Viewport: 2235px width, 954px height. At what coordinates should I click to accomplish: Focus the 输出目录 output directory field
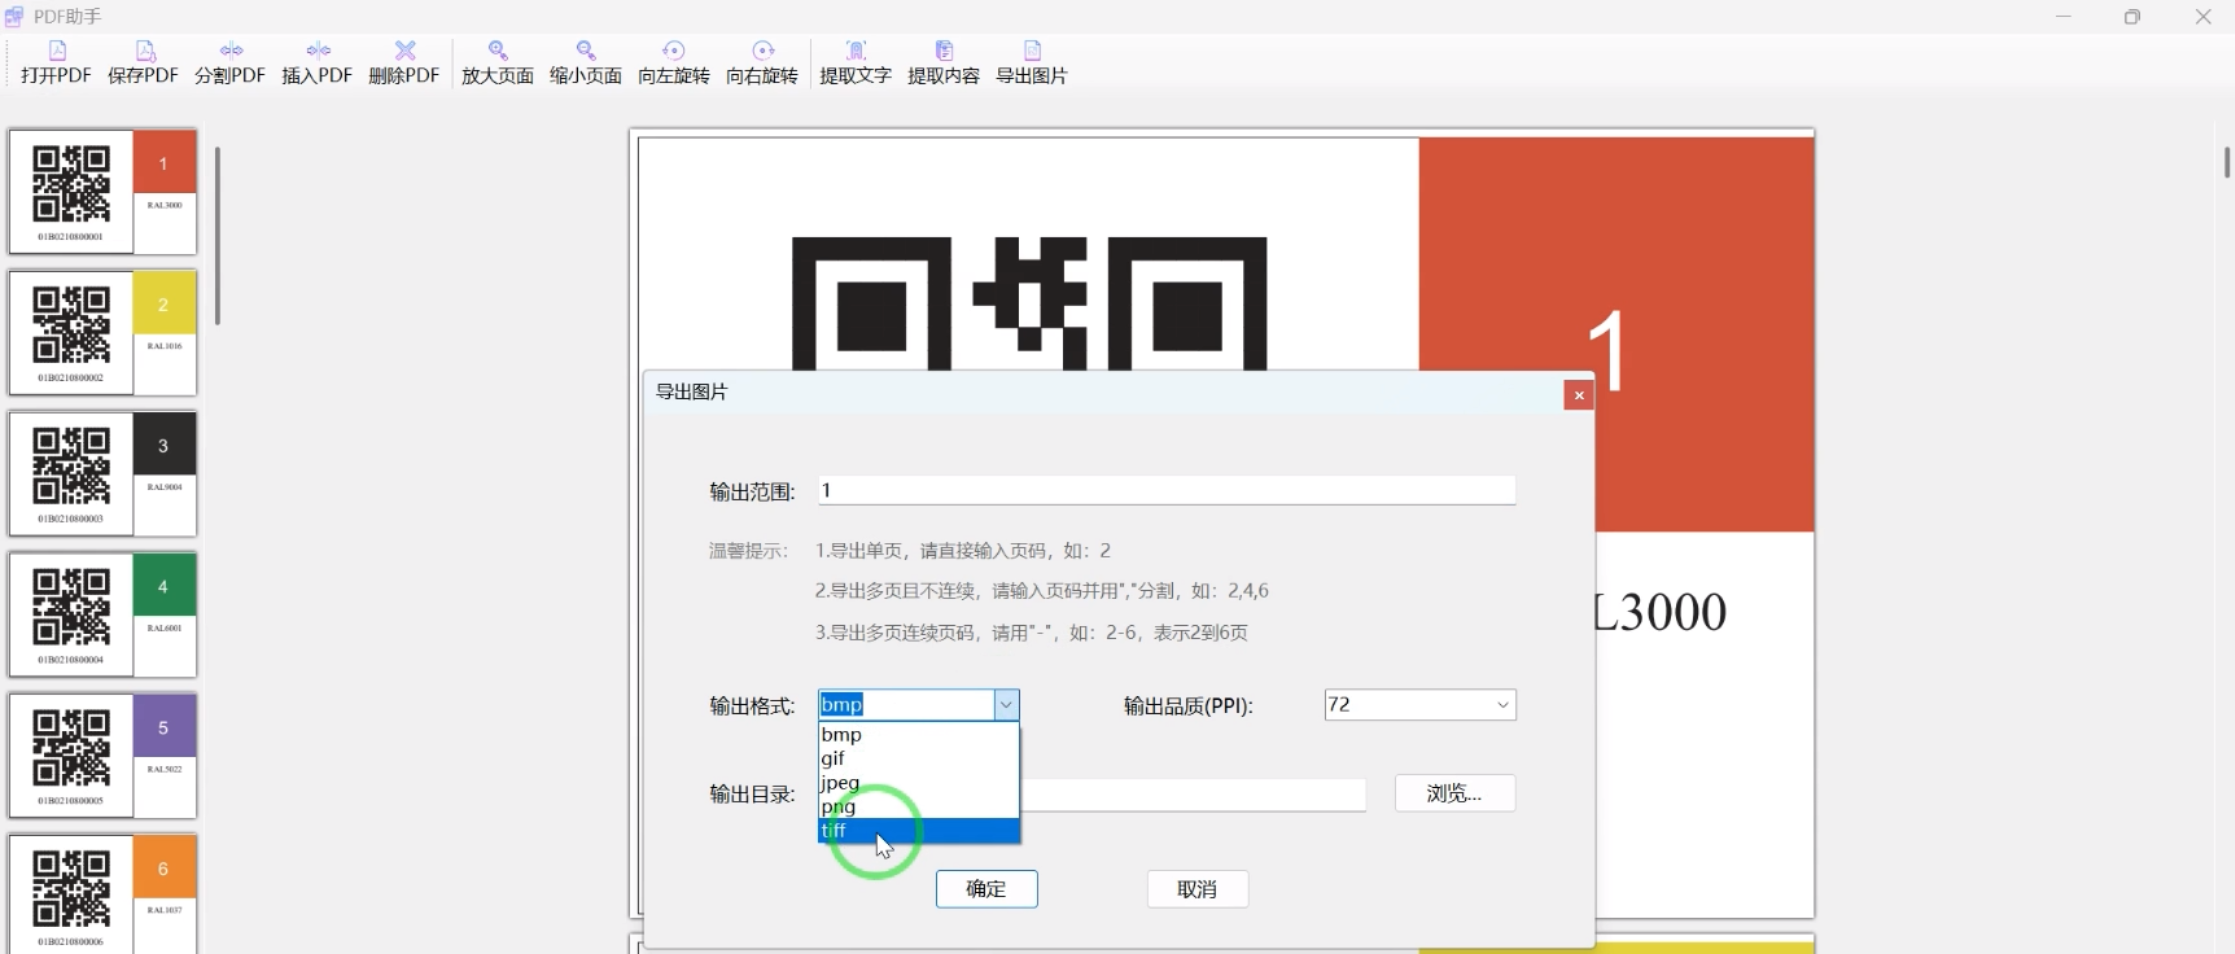1192,794
